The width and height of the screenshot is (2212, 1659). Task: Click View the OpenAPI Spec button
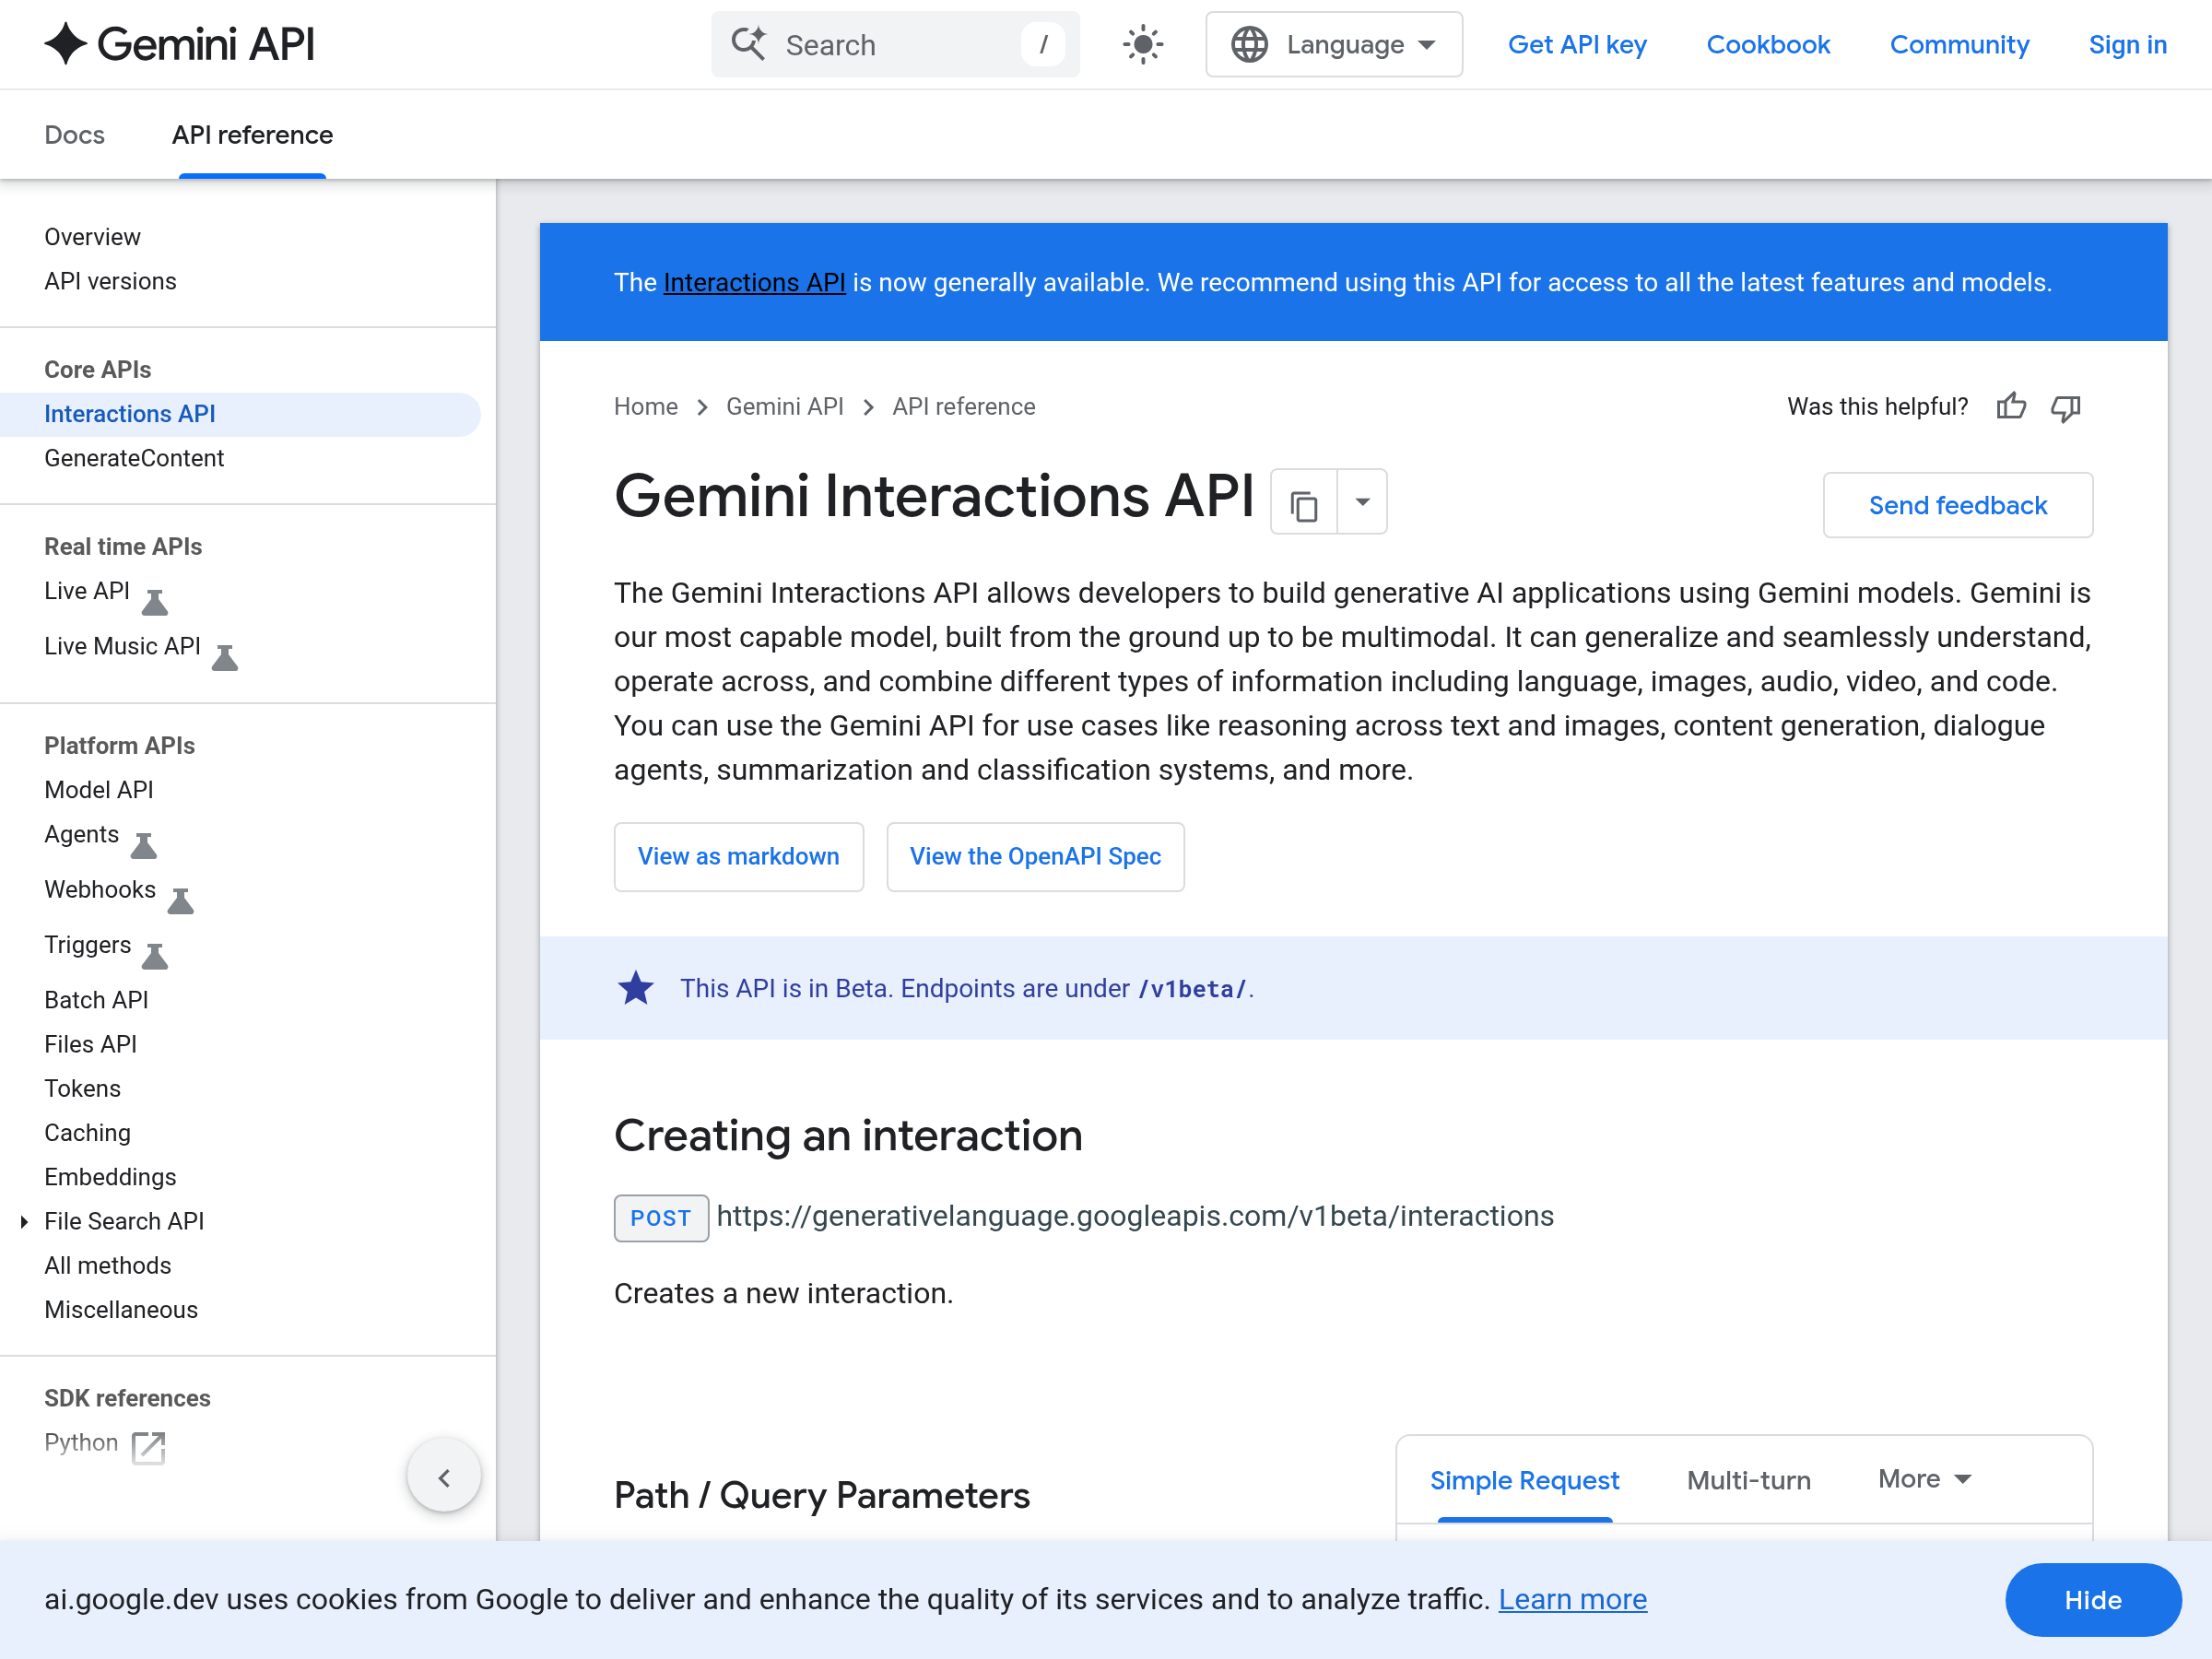pyautogui.click(x=1035, y=856)
